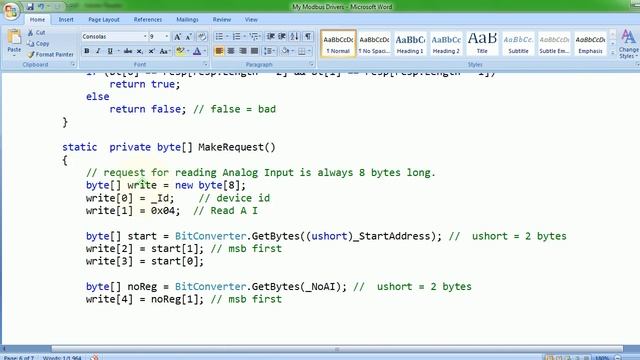640x360 pixels.
Task: Select the Normal style
Action: tap(338, 43)
